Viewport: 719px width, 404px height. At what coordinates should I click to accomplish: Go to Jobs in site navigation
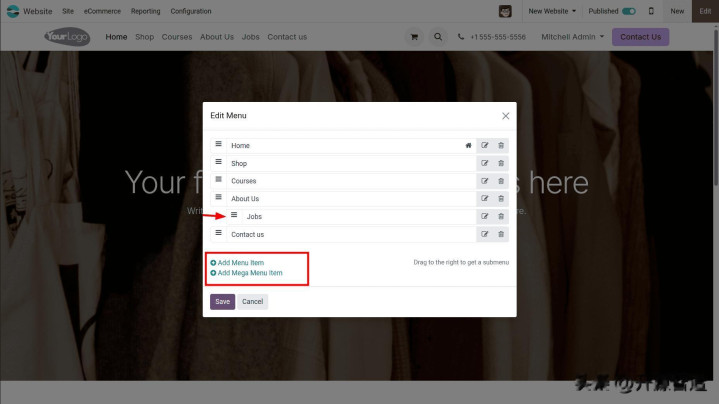(x=250, y=37)
